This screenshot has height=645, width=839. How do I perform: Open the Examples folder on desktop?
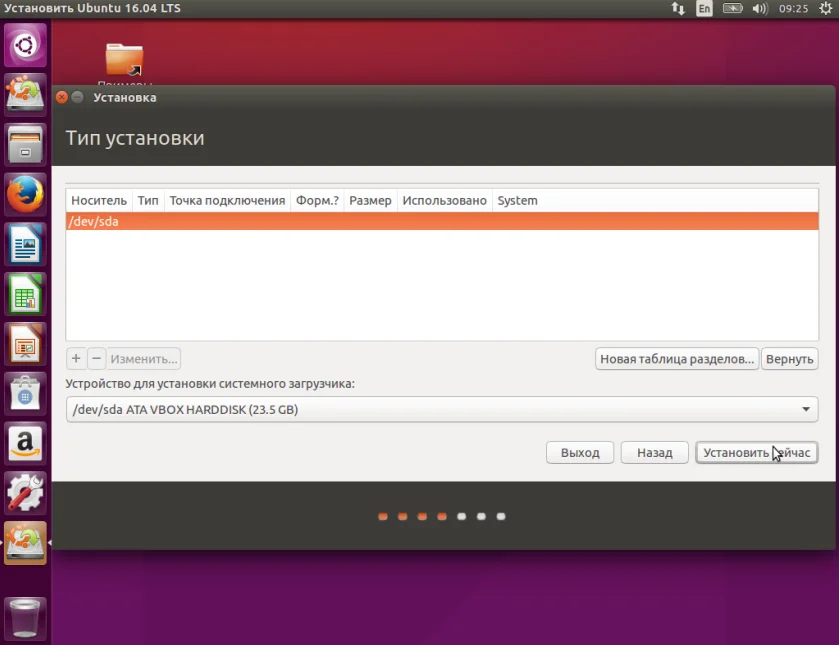(x=124, y=60)
